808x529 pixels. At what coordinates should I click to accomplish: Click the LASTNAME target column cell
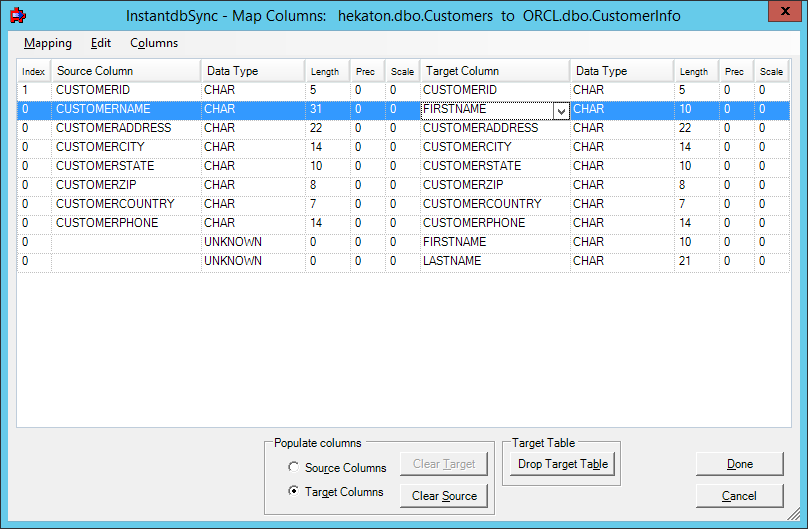[x=495, y=261]
